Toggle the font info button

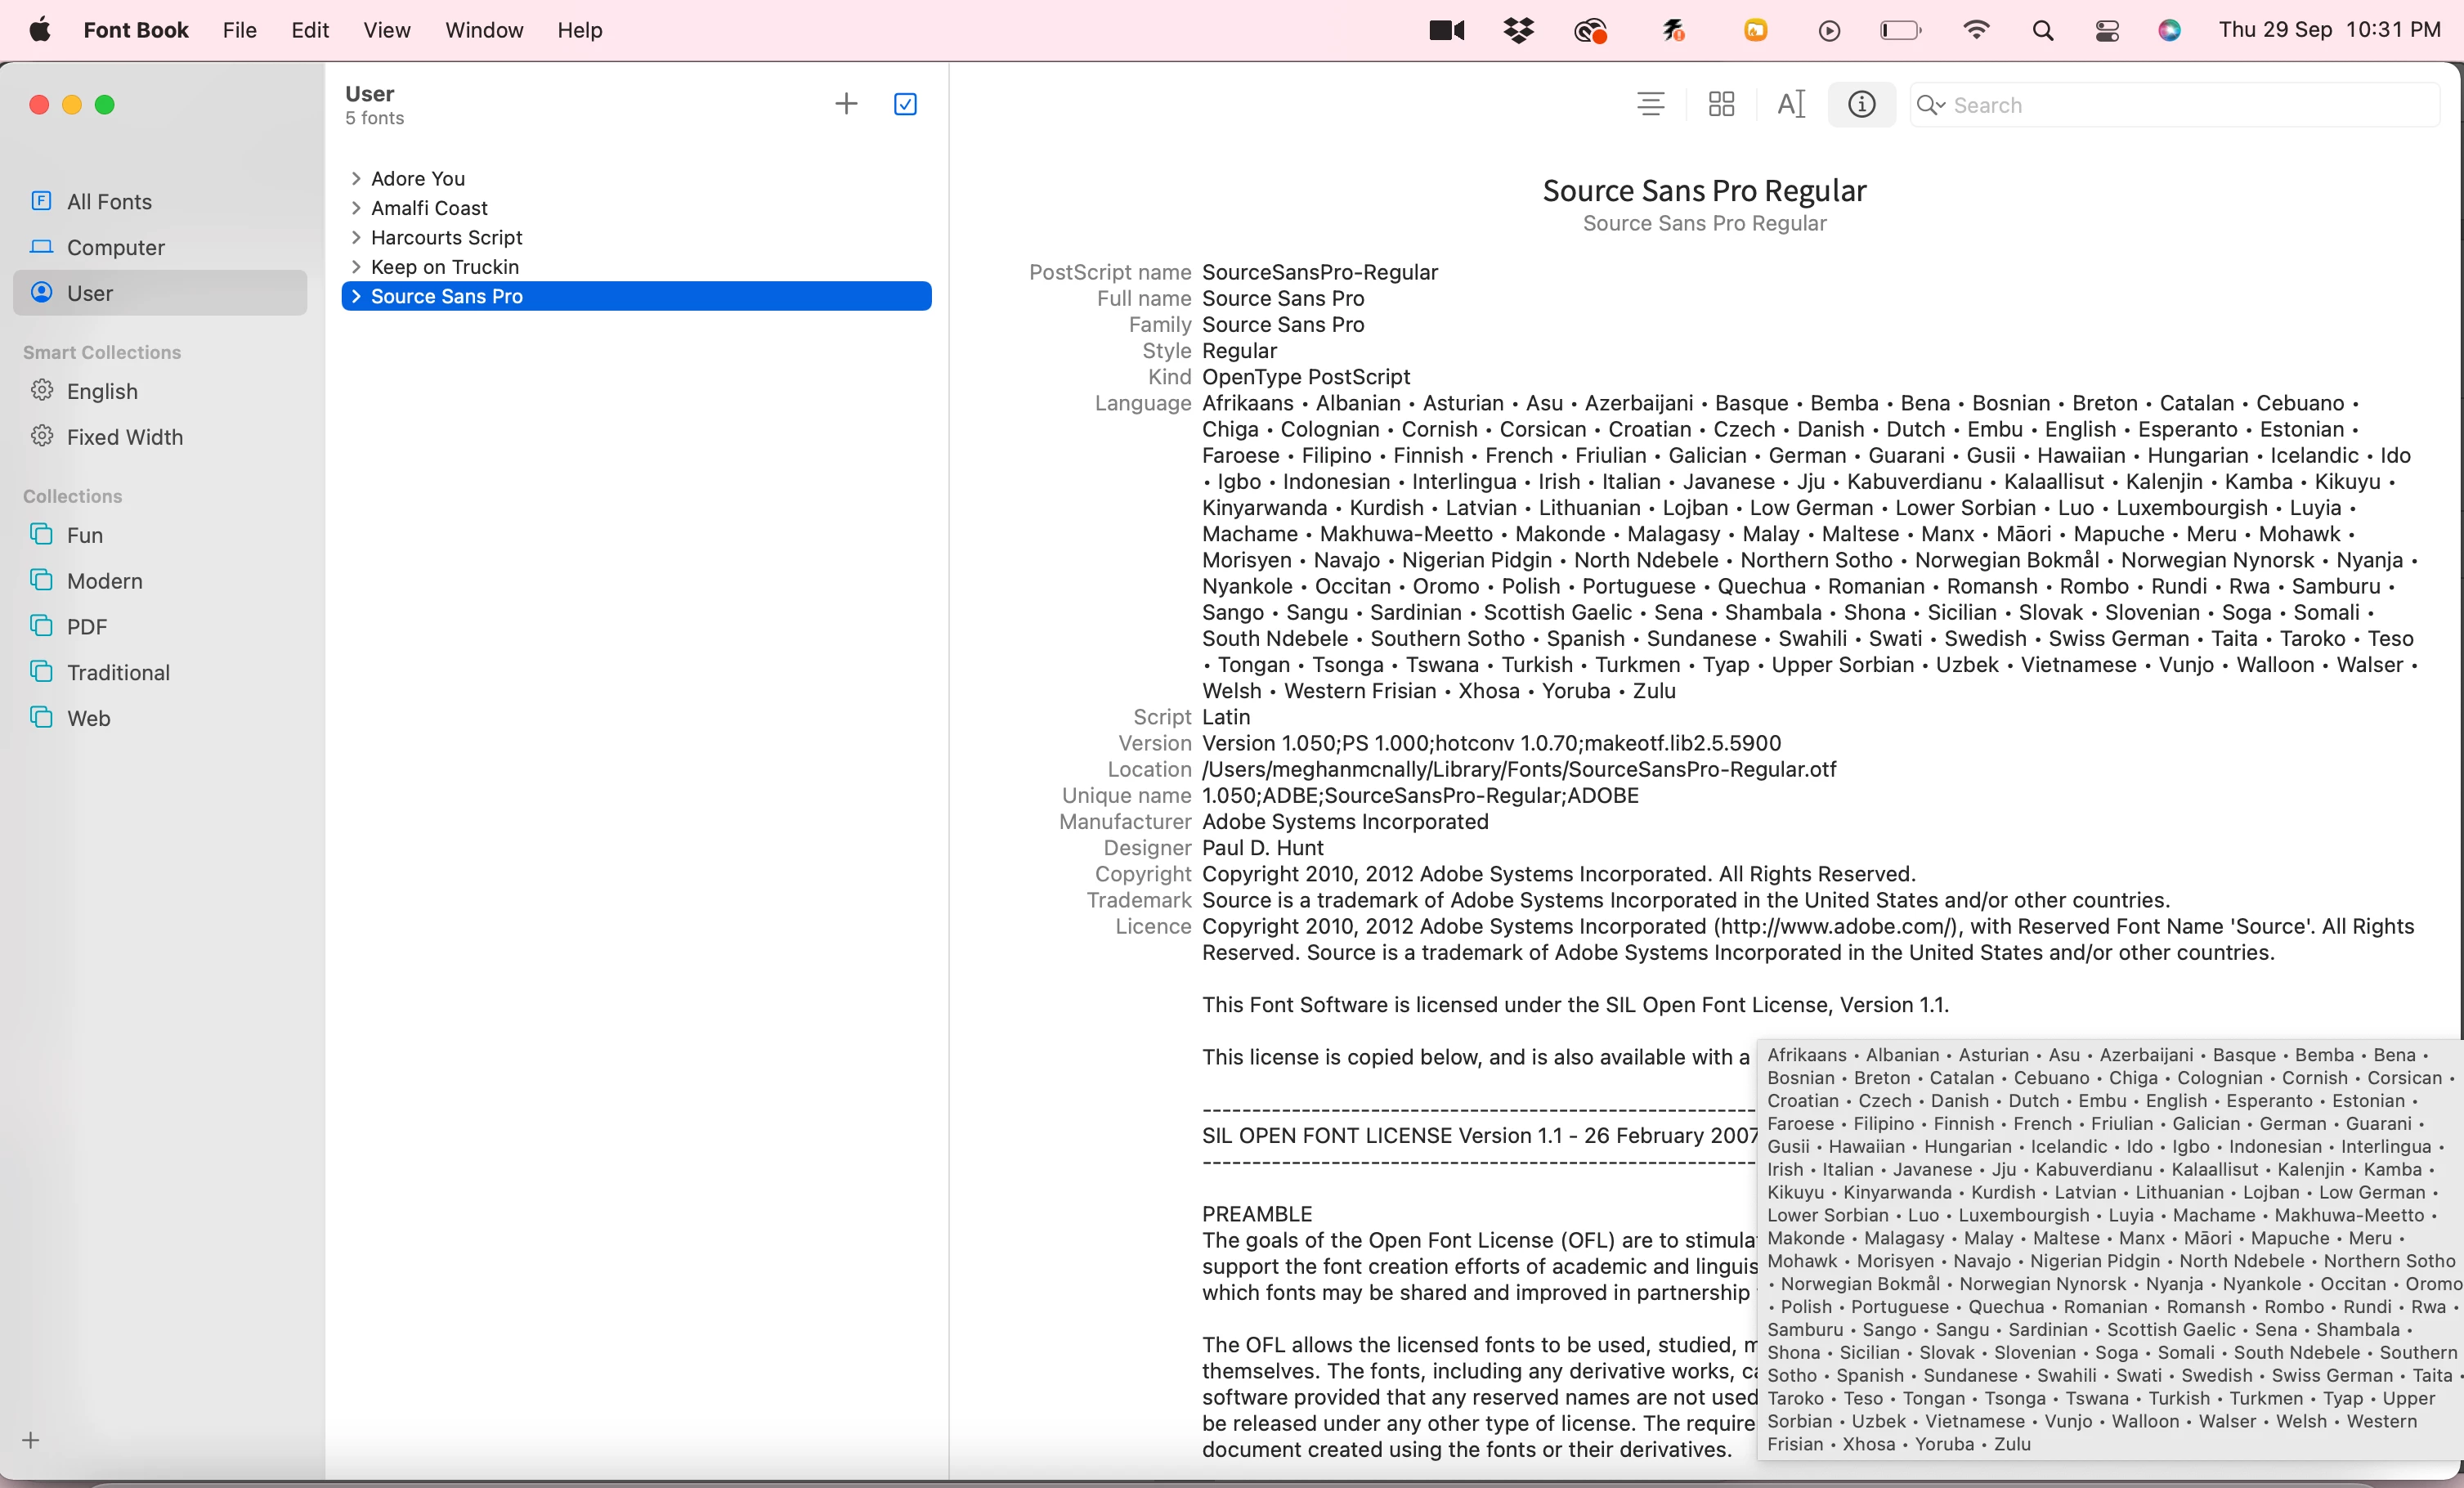coord(1861,104)
